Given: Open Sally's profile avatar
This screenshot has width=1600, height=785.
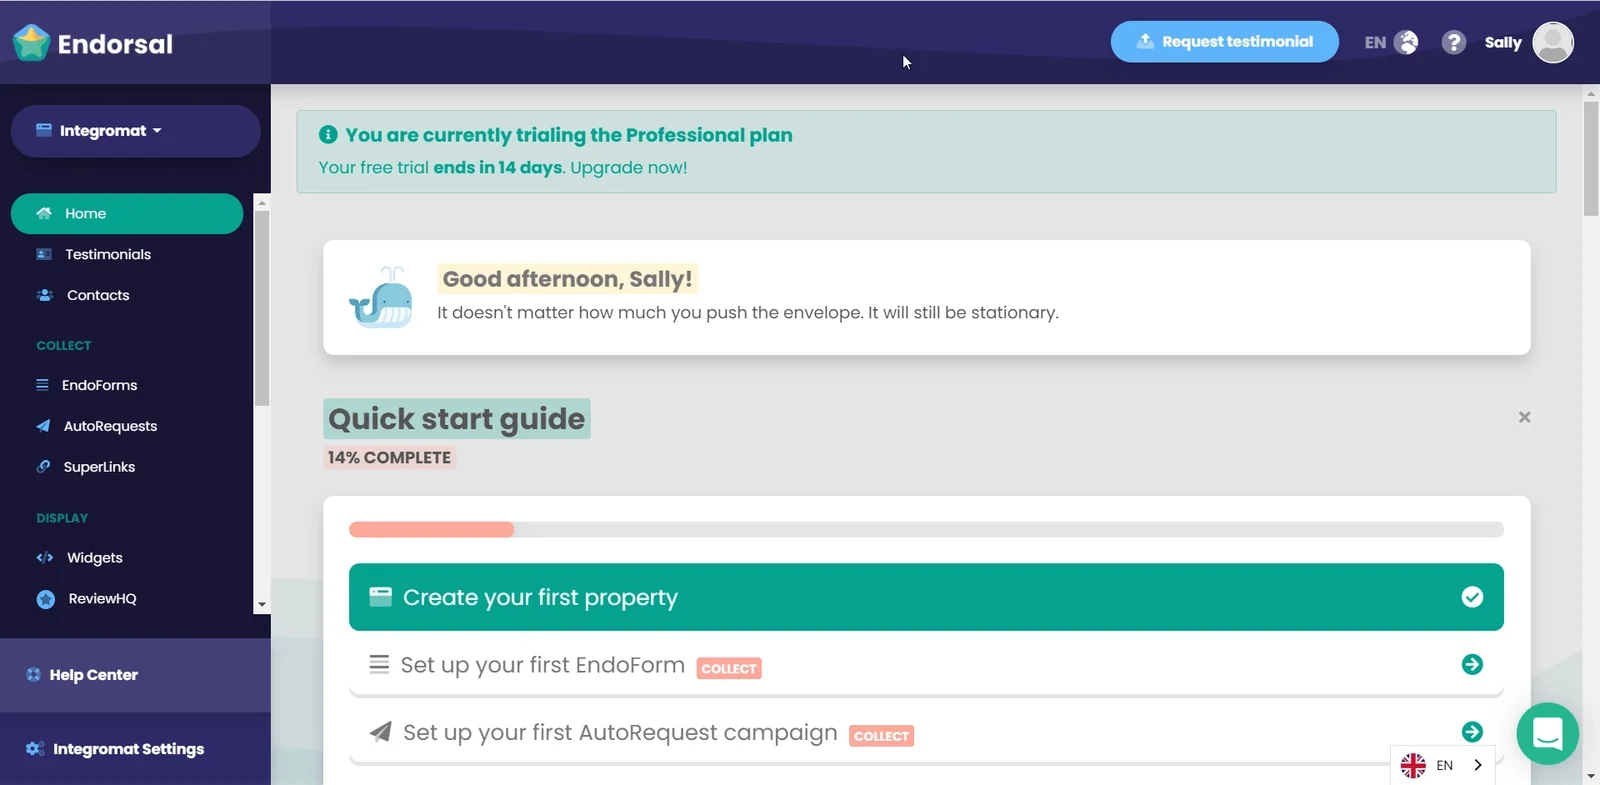Looking at the screenshot, I should point(1552,42).
